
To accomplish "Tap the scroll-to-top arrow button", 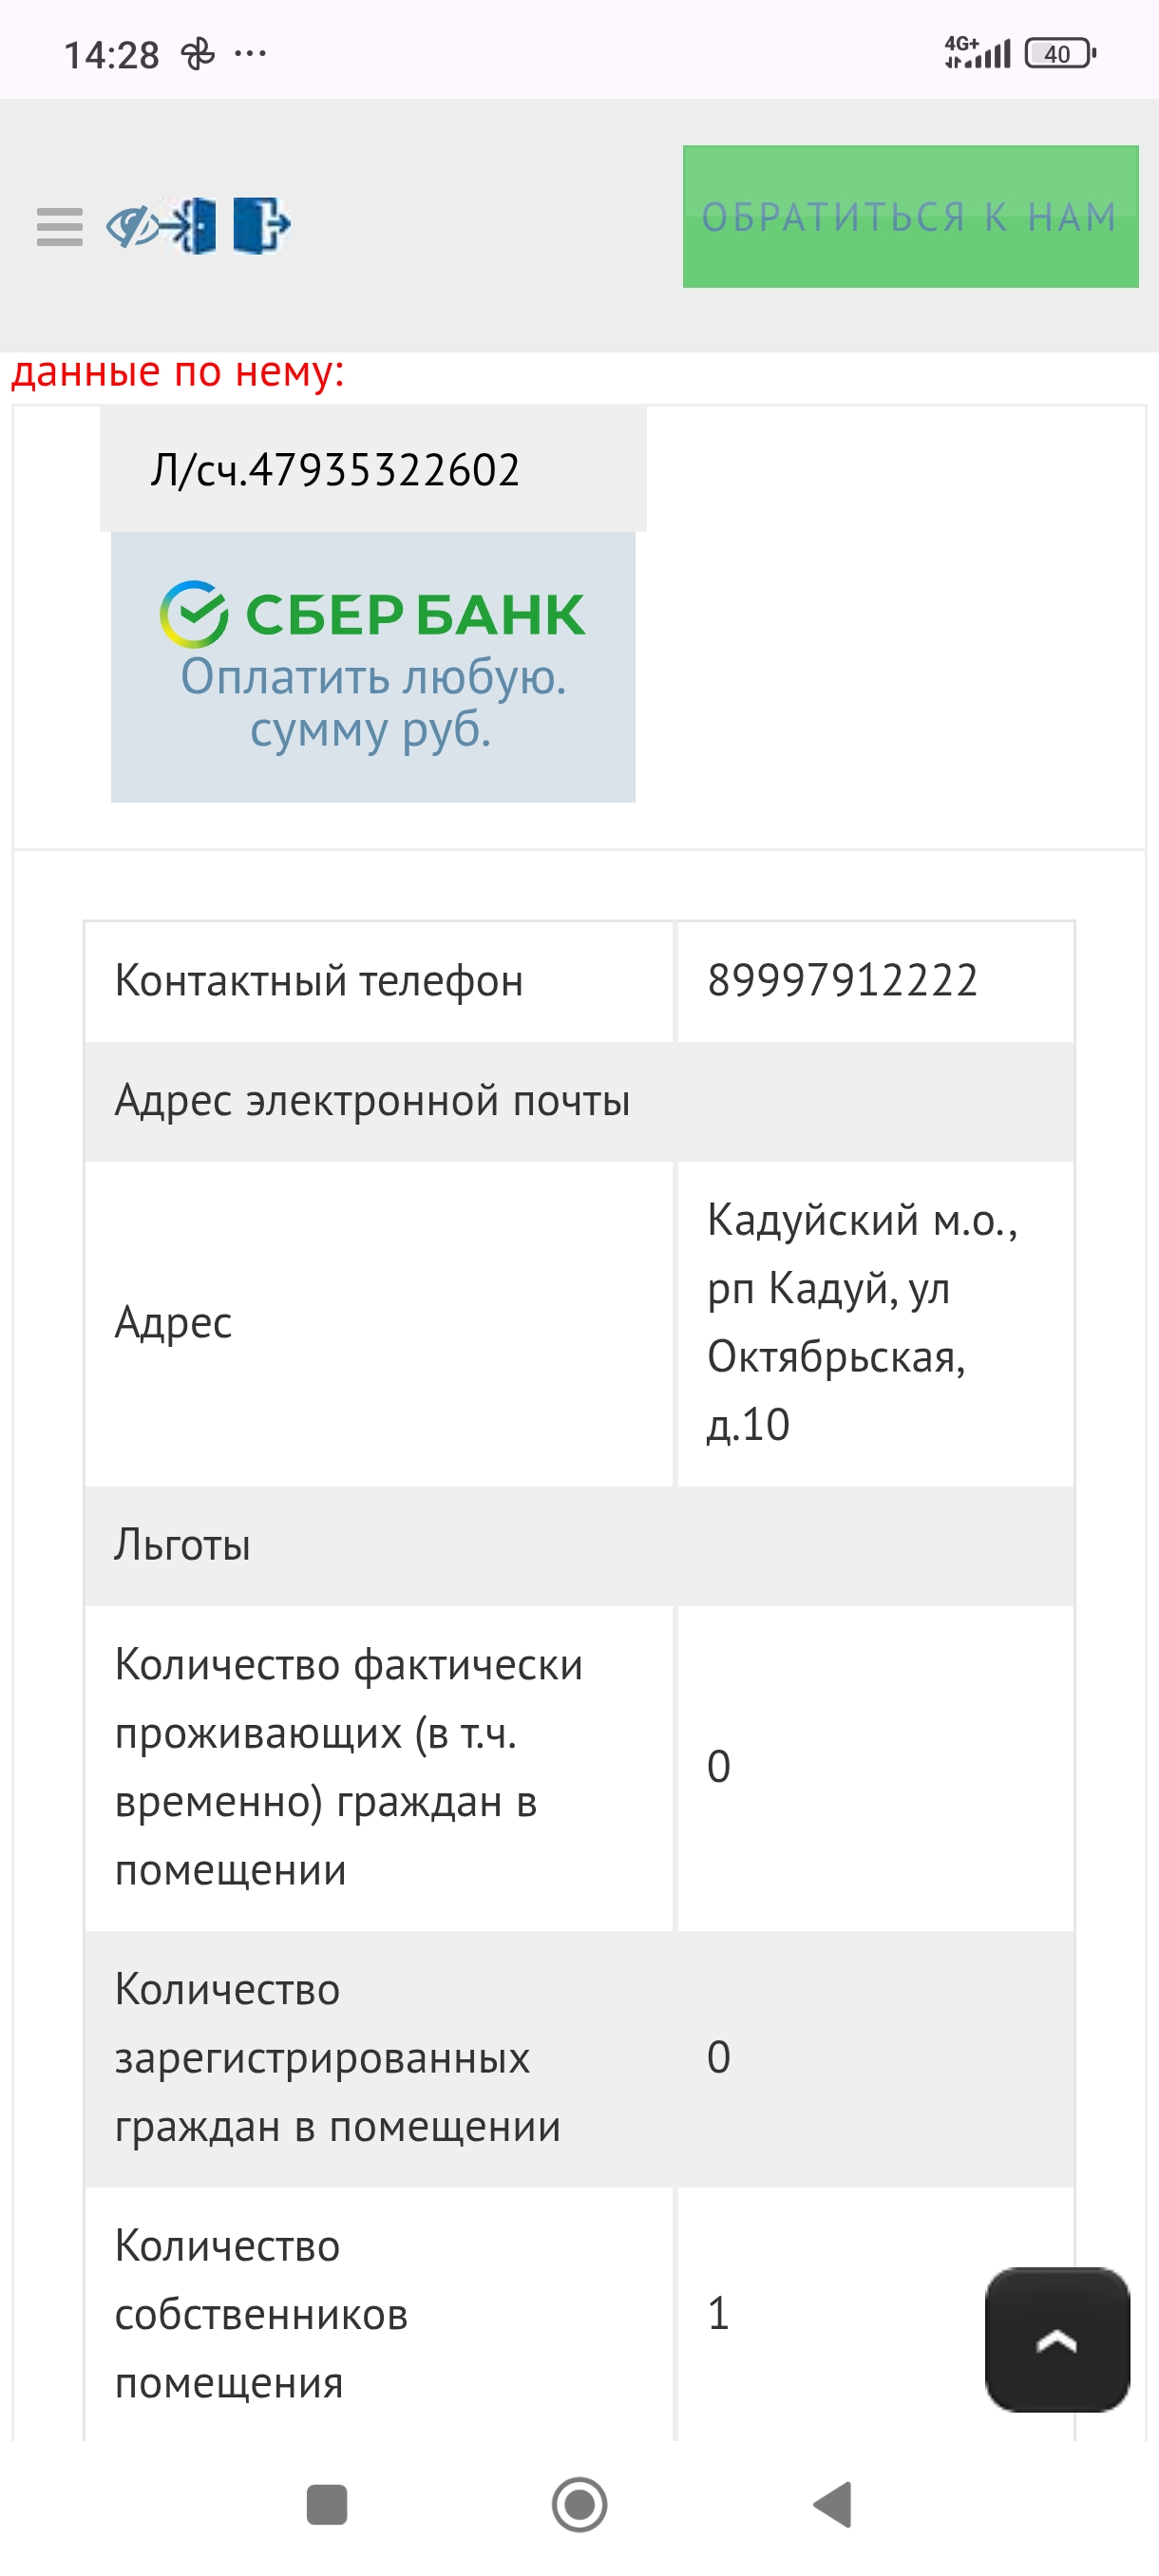I will [1056, 2339].
